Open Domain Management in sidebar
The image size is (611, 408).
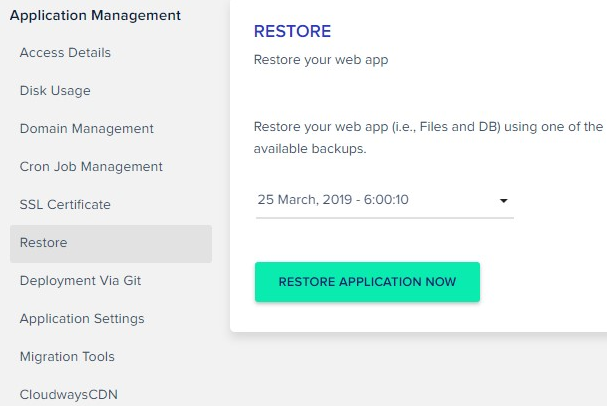86,129
